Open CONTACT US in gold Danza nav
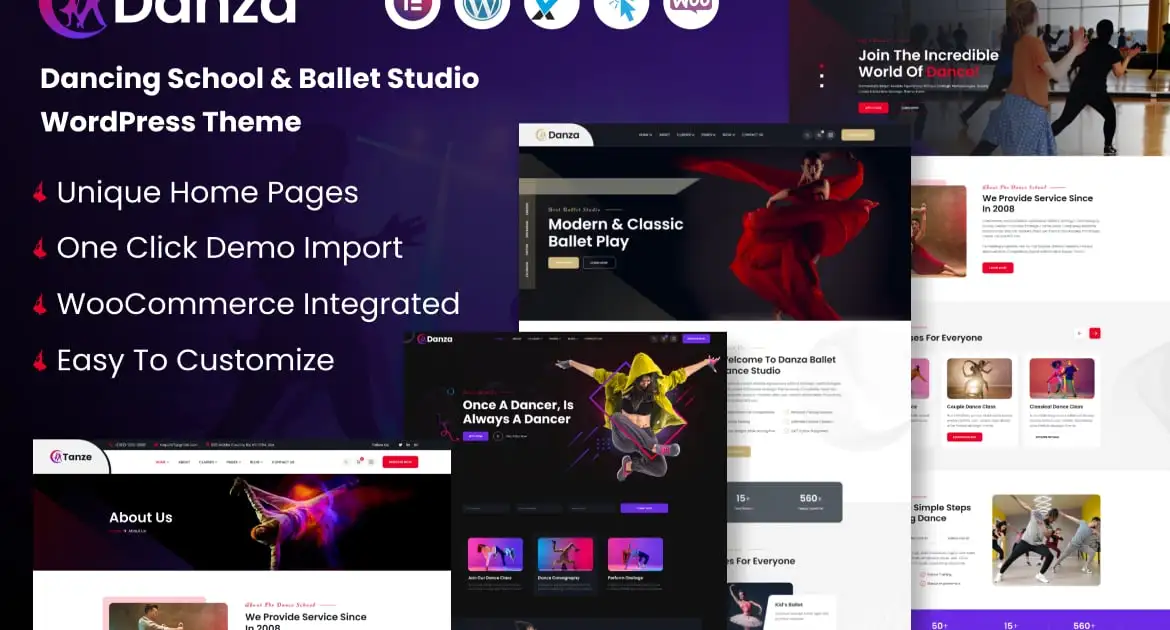The image size is (1170, 630). click(x=752, y=135)
